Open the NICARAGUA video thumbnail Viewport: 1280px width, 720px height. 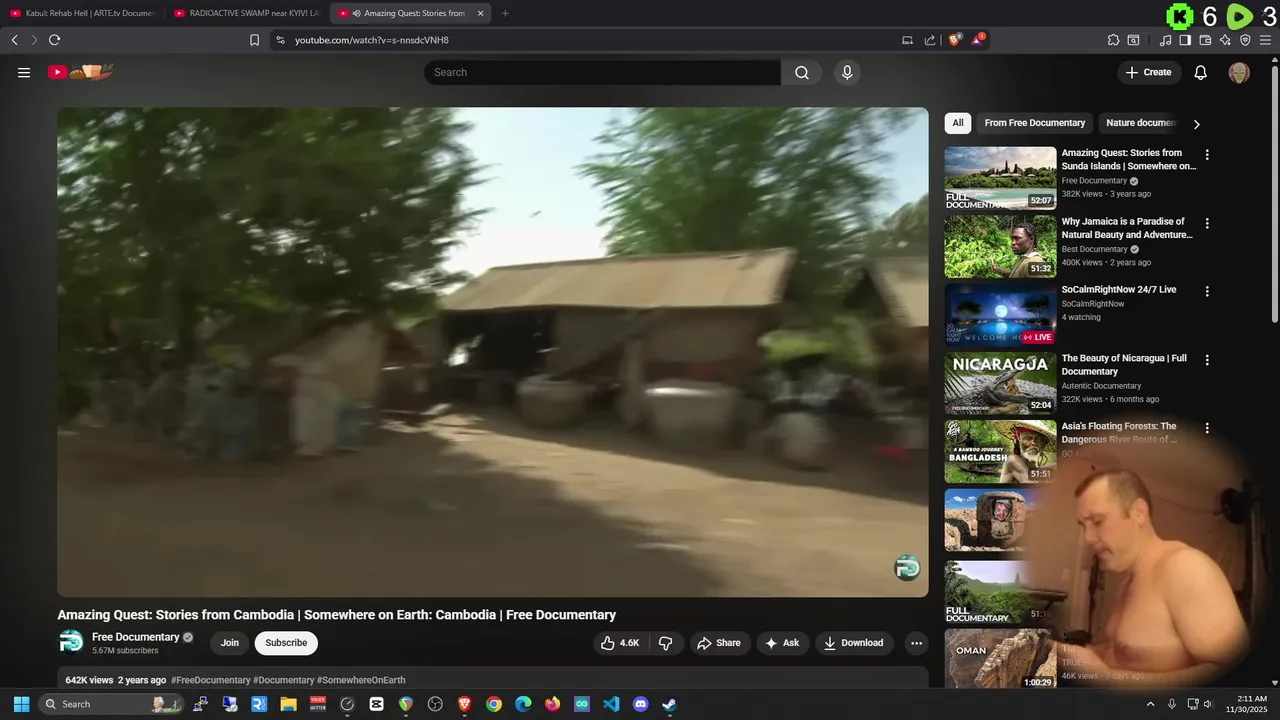click(1000, 383)
